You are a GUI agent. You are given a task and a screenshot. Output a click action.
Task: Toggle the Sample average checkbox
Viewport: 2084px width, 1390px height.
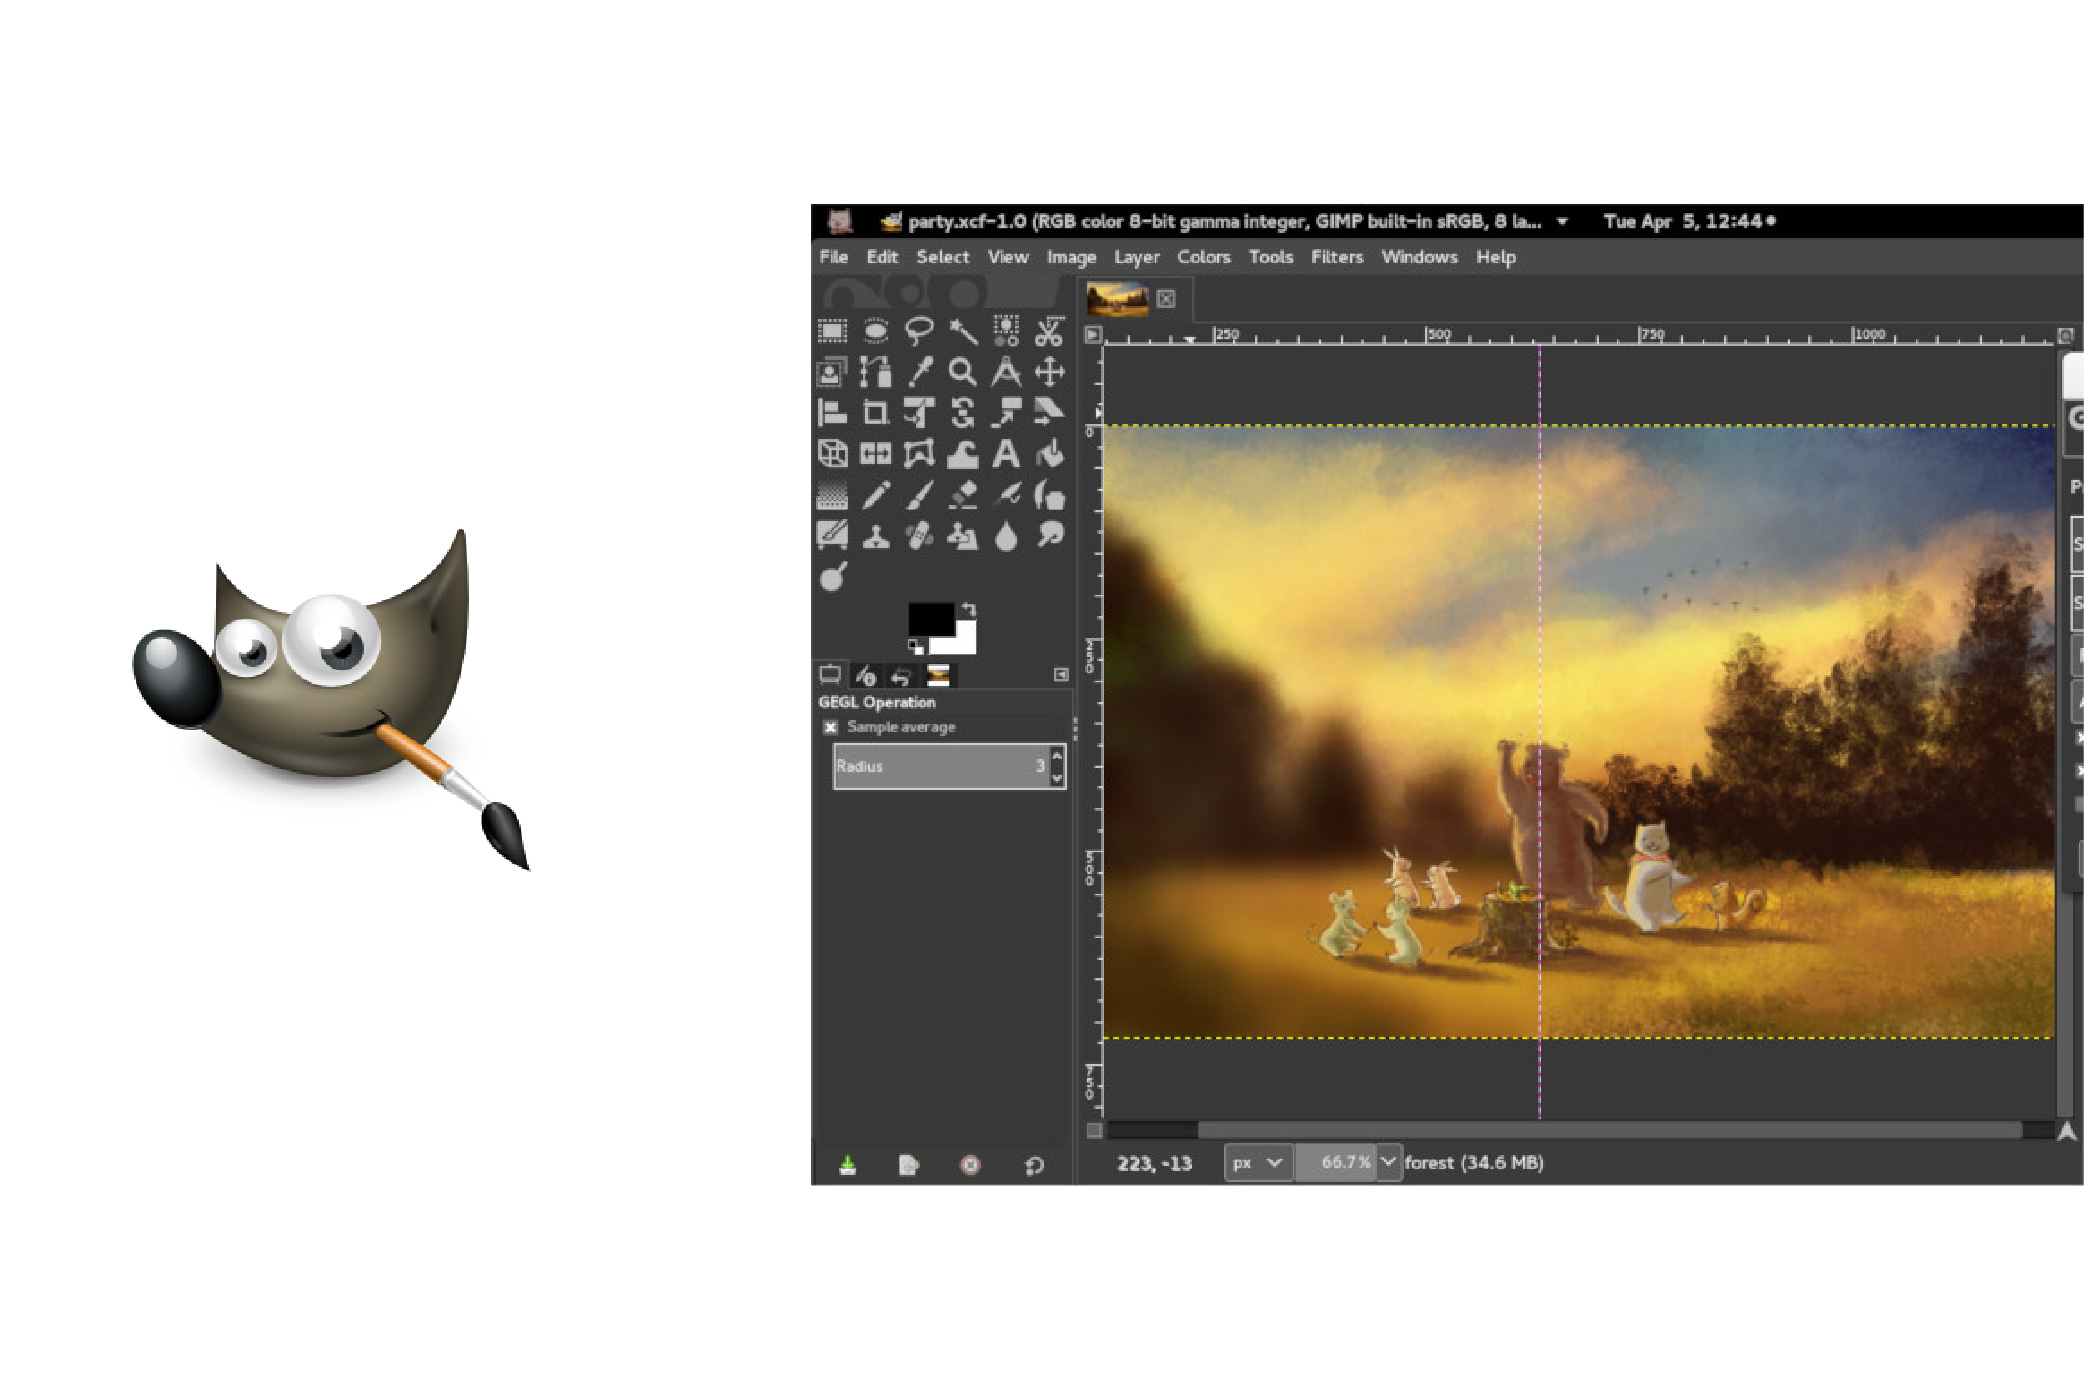pyautogui.click(x=830, y=727)
